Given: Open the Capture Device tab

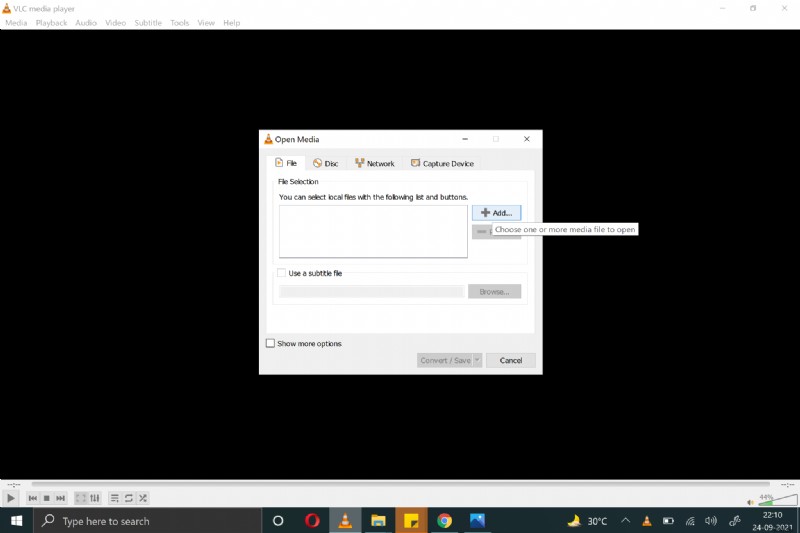Looking at the screenshot, I should click(x=442, y=163).
